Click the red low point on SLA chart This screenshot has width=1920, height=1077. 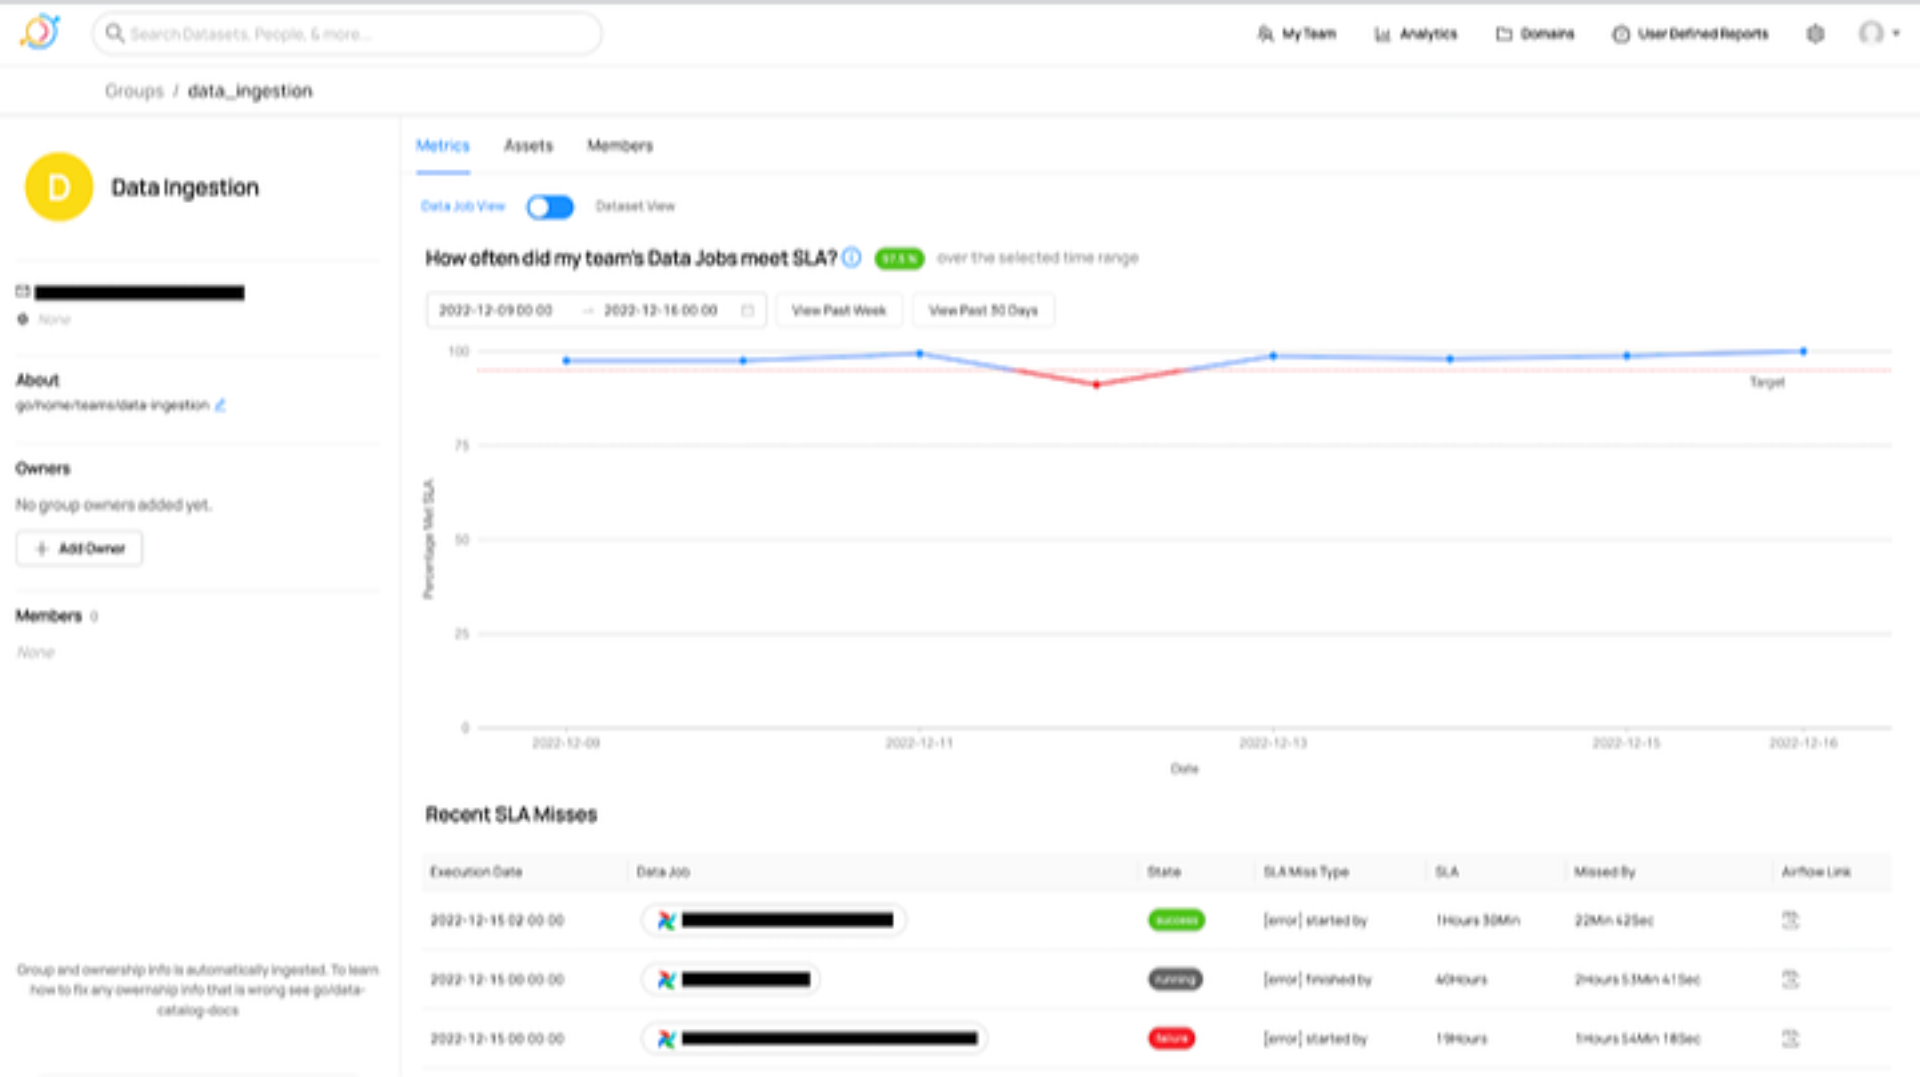(1096, 385)
